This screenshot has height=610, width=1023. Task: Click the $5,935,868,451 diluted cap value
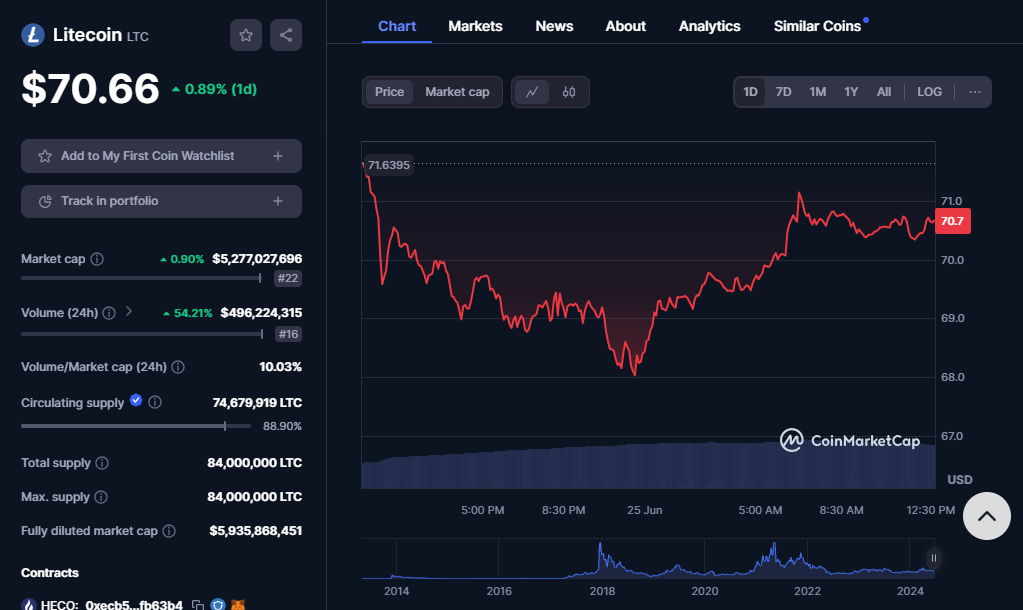pyautogui.click(x=255, y=531)
